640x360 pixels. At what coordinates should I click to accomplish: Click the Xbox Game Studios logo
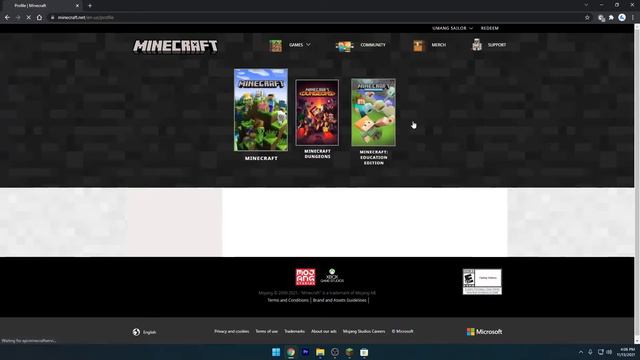(332, 276)
